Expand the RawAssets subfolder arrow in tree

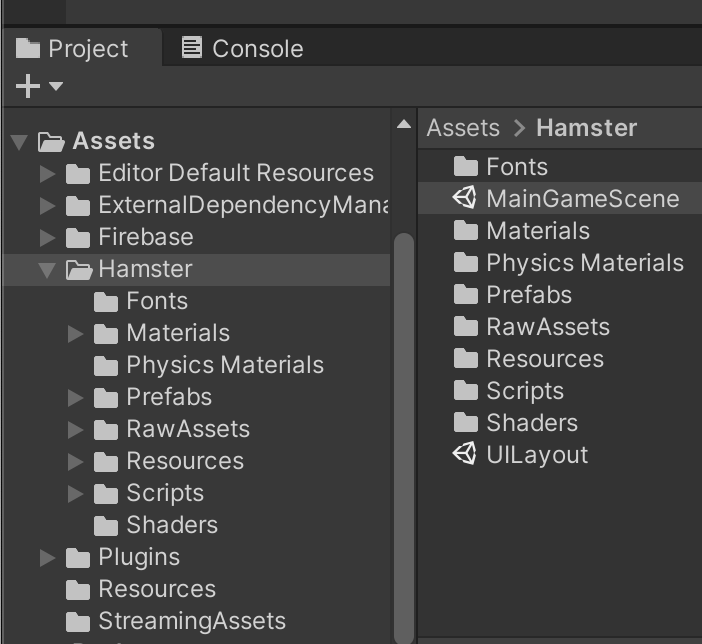coord(75,429)
